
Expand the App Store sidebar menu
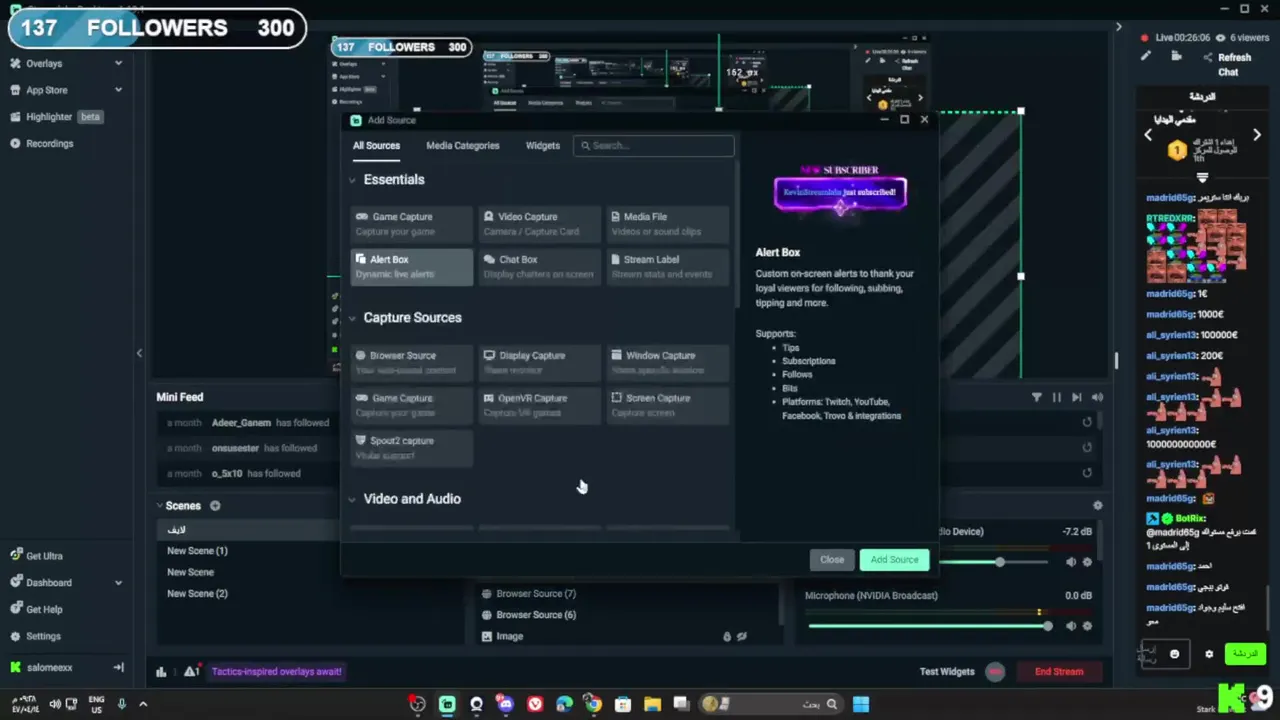[x=118, y=90]
